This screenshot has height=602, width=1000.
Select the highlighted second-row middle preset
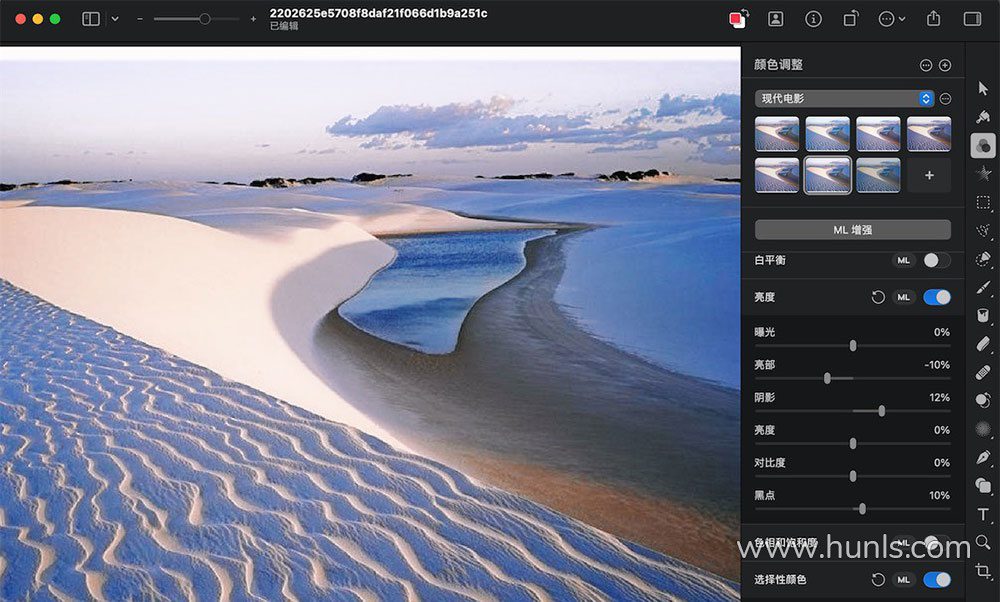pos(827,175)
